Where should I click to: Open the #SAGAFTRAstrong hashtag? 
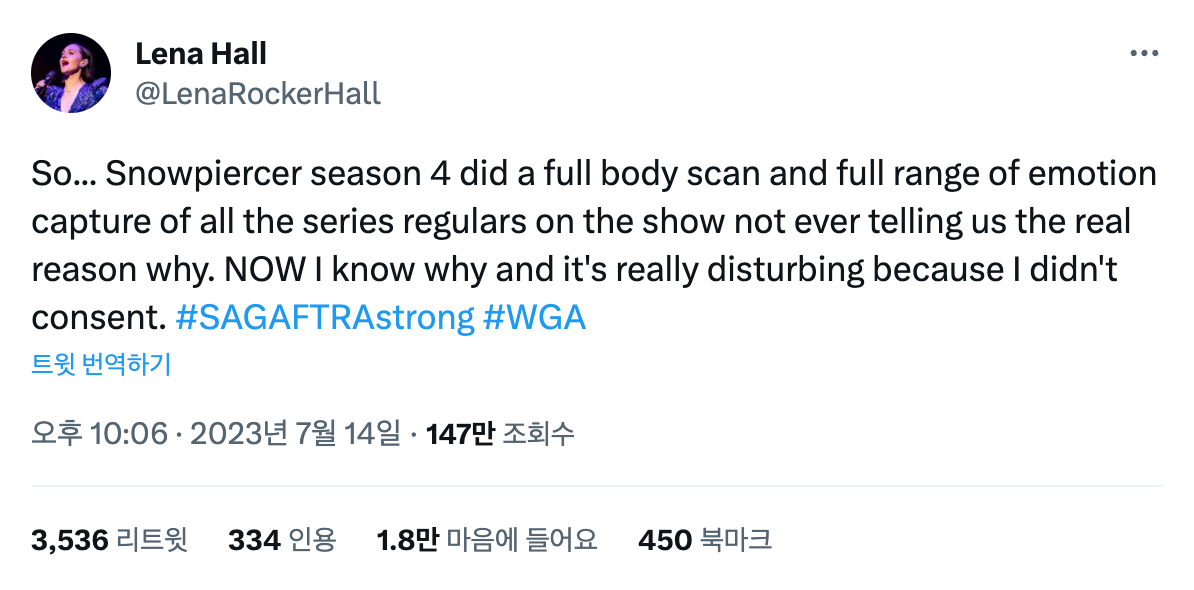click(324, 318)
